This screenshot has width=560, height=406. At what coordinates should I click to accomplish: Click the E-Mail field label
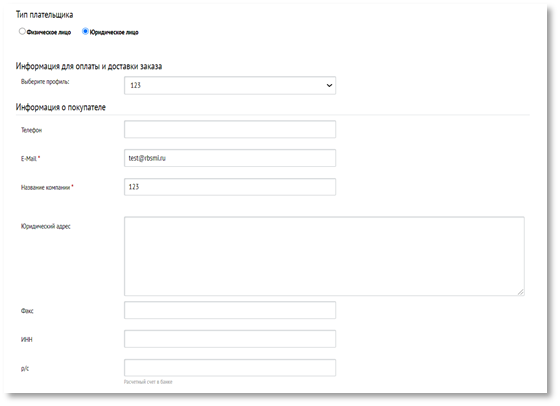tap(29, 159)
